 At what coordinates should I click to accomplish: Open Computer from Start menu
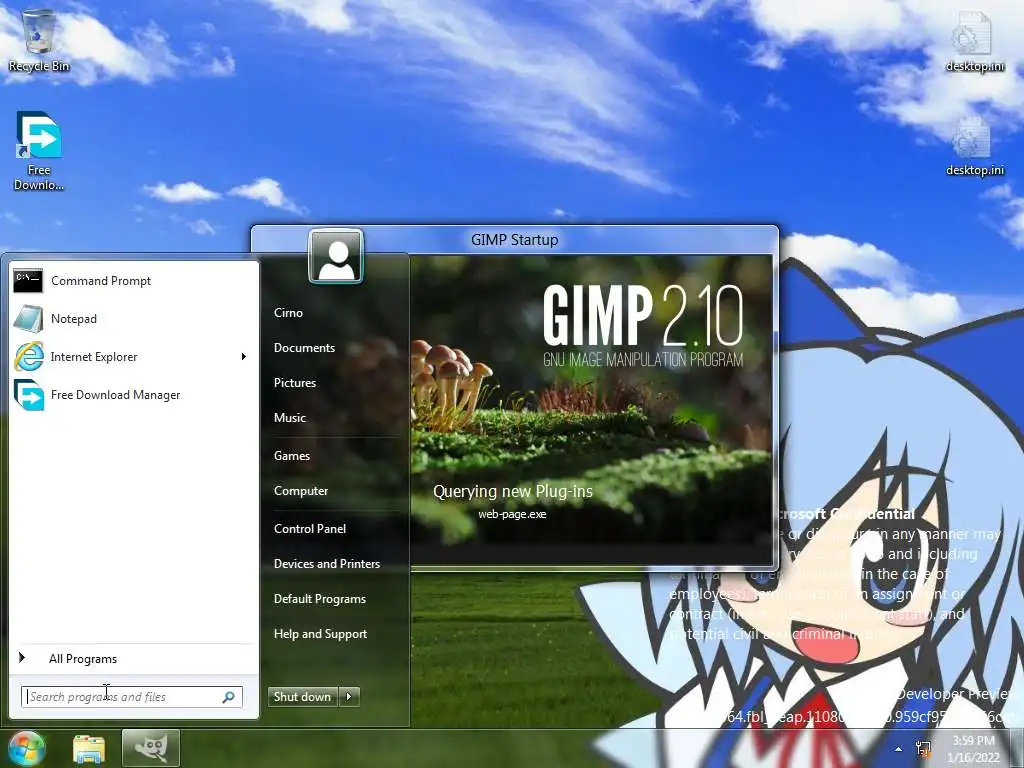[x=300, y=491]
